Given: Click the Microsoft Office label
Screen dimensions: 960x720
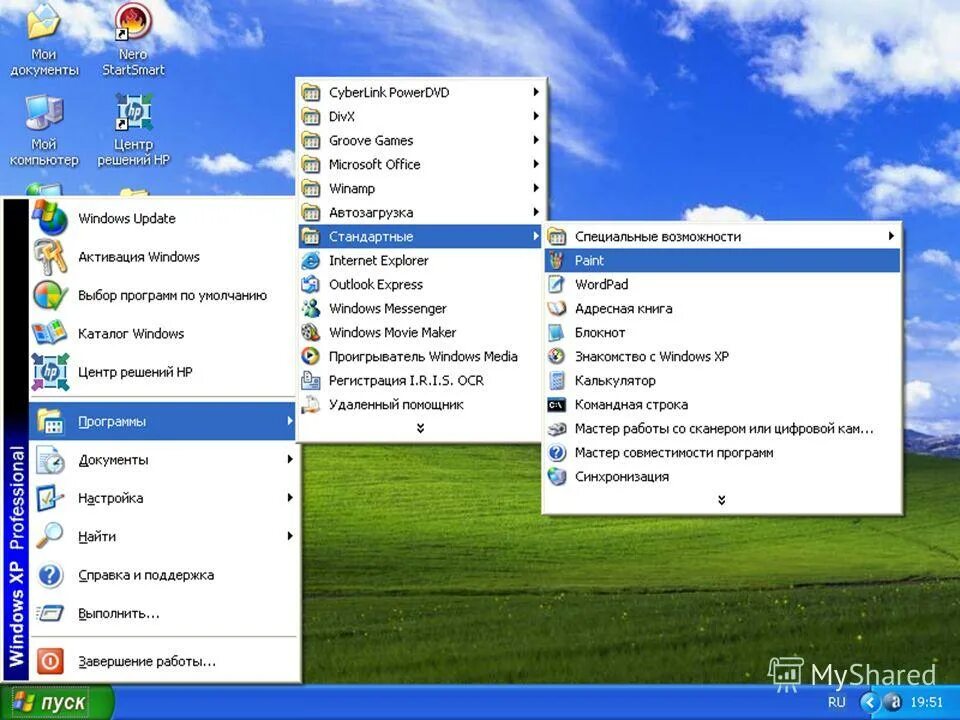Looking at the screenshot, I should (375, 164).
